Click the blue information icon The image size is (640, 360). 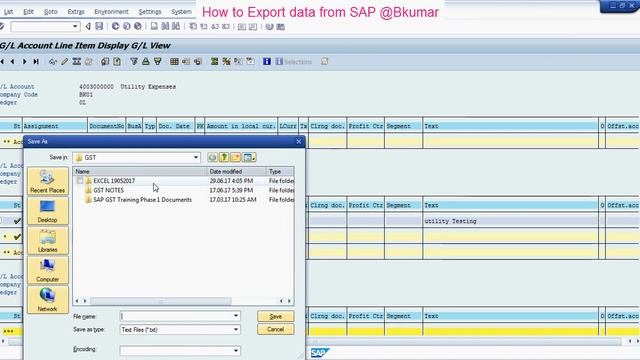[x=267, y=62]
